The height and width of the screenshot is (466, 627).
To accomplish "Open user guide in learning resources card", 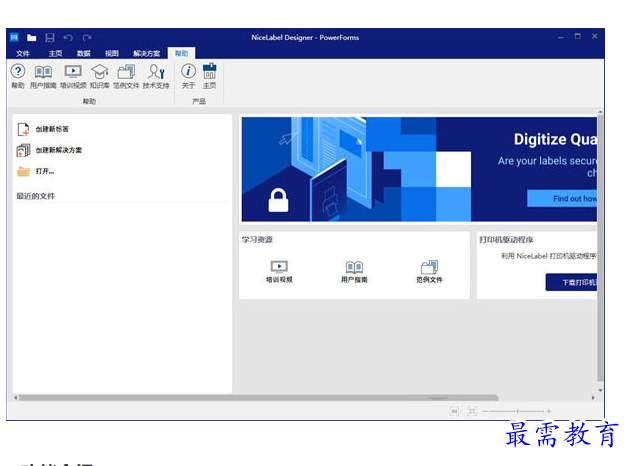I will coord(354,272).
